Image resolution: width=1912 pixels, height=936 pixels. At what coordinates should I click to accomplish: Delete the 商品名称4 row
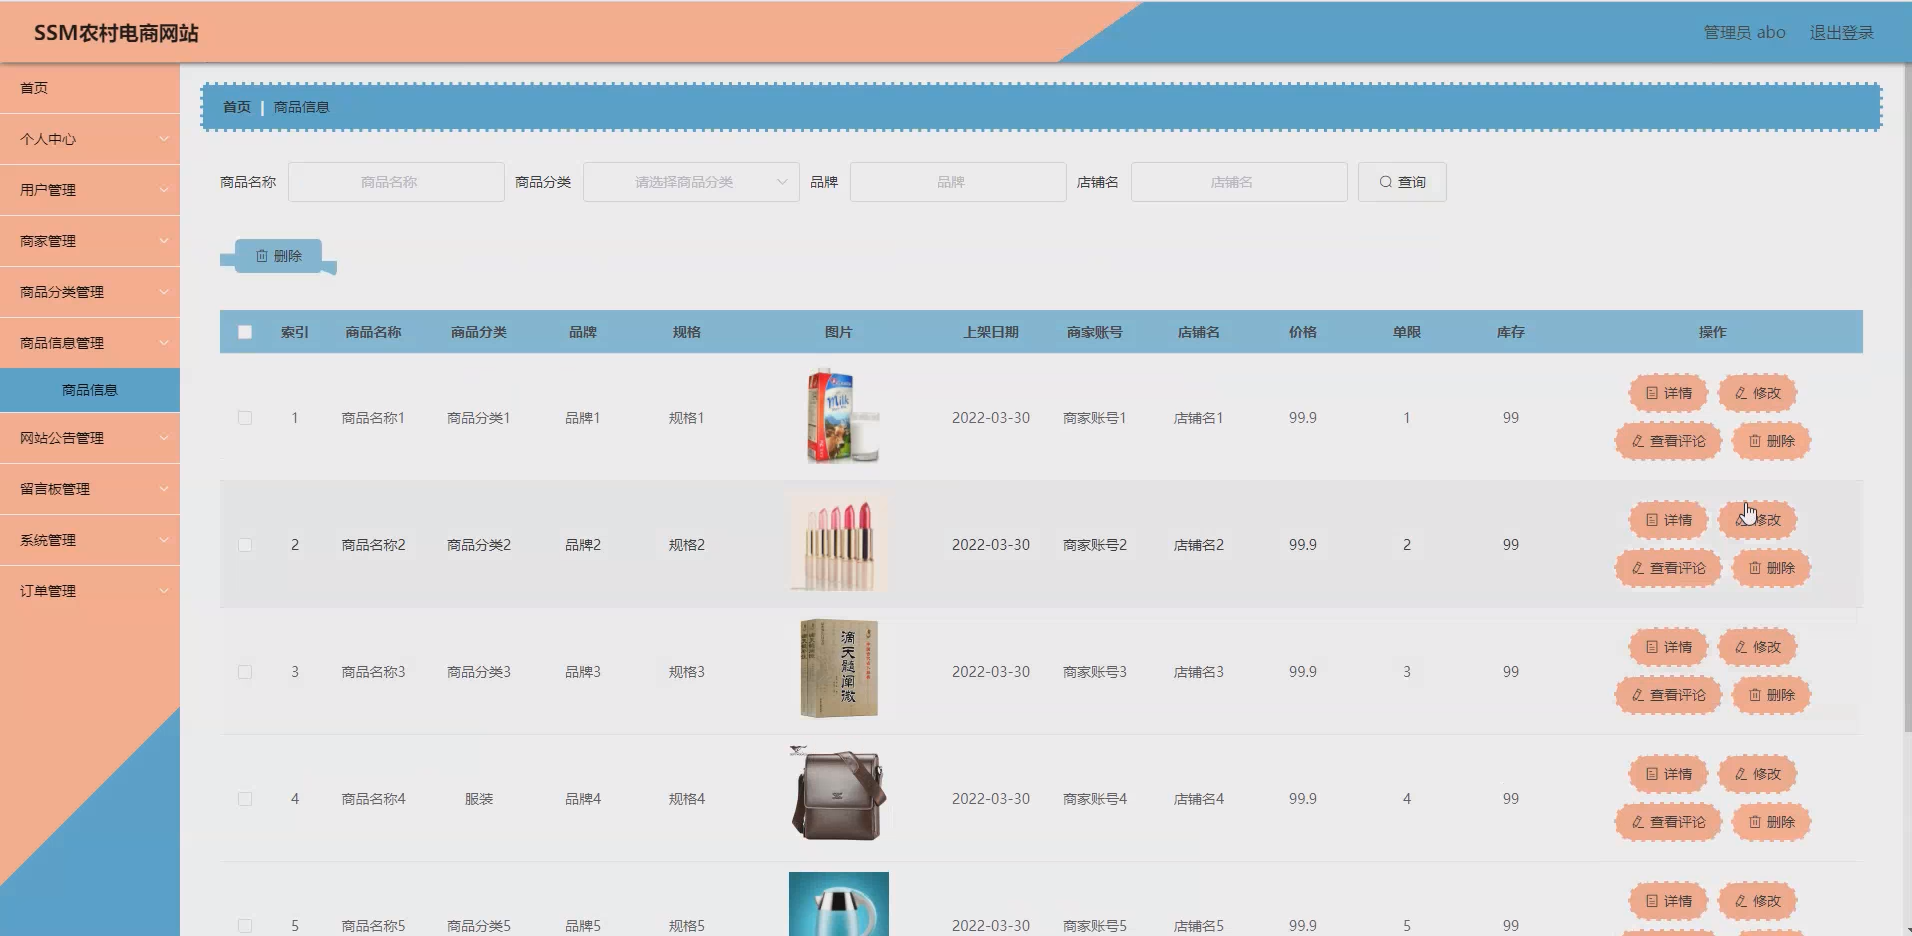1771,822
